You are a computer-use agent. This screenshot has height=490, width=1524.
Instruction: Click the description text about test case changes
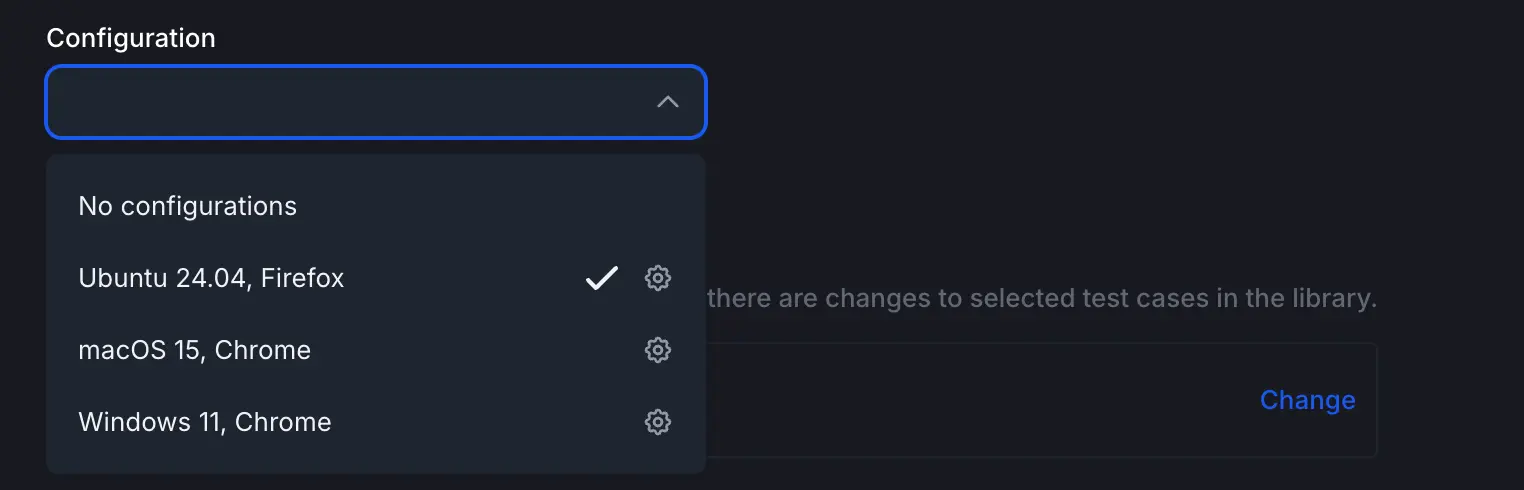1040,298
